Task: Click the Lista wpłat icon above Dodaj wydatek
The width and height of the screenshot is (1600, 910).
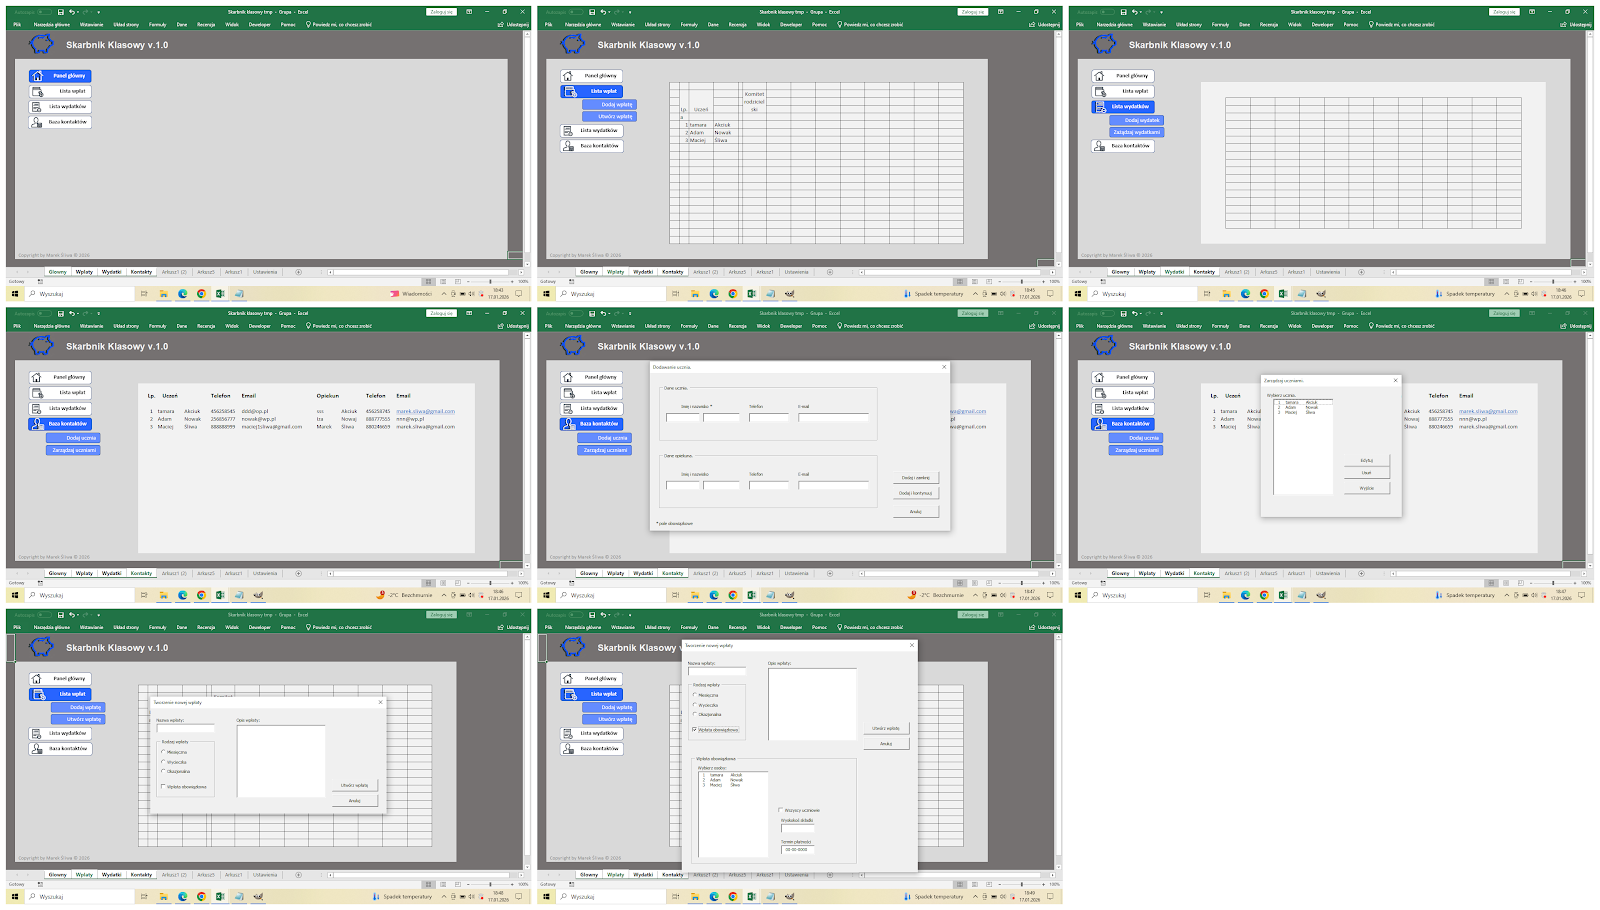Action: [1100, 91]
